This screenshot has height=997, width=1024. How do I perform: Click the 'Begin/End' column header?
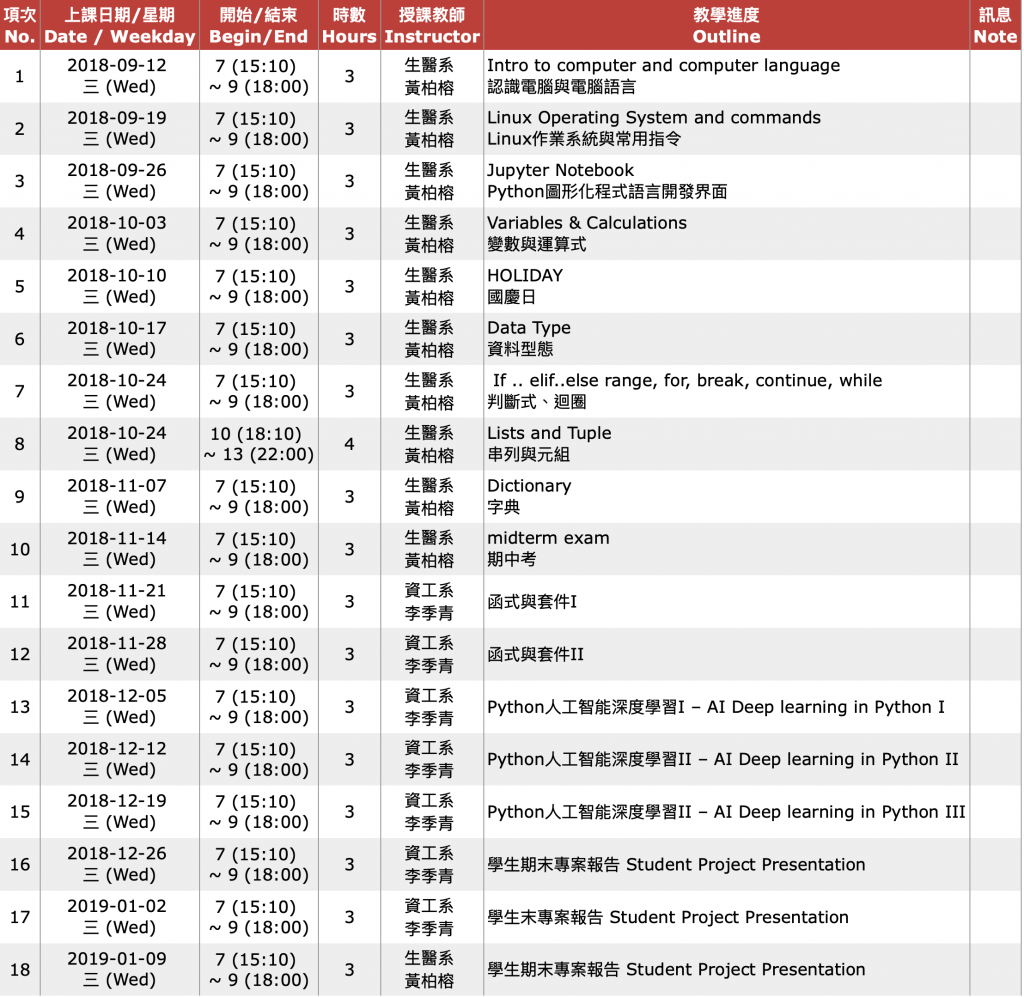(x=259, y=25)
